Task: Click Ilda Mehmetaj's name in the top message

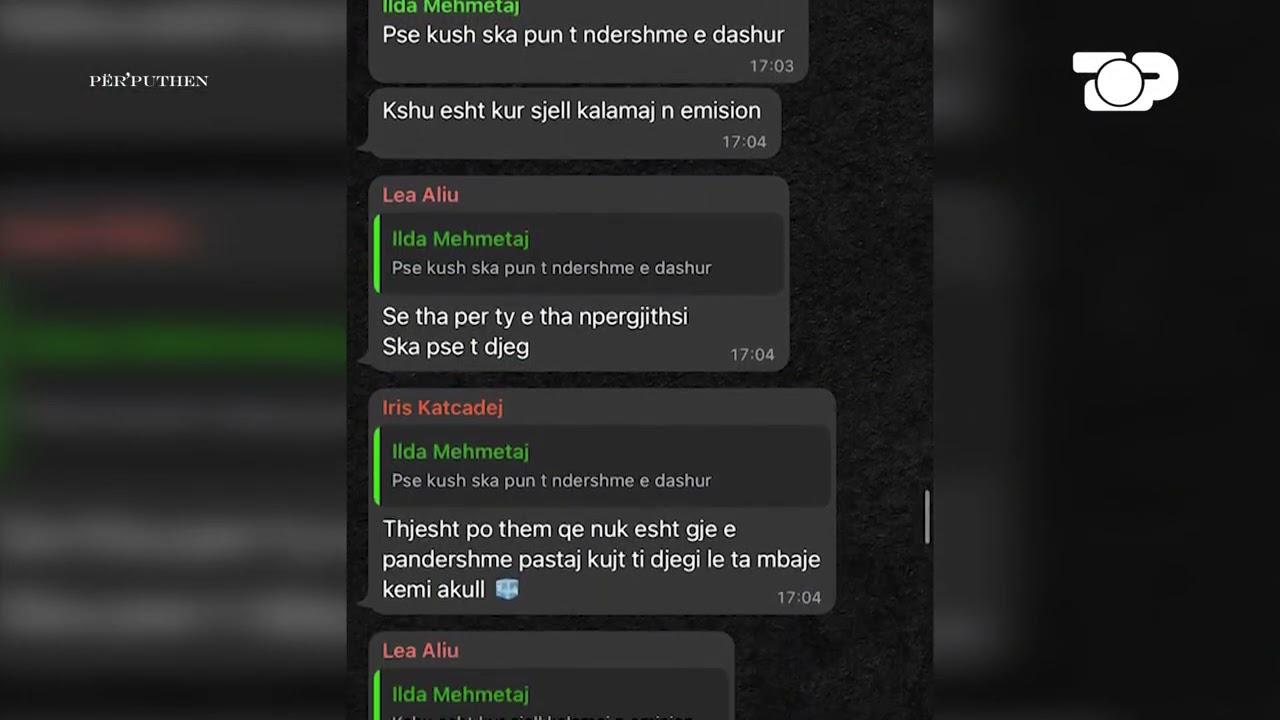Action: tap(450, 7)
